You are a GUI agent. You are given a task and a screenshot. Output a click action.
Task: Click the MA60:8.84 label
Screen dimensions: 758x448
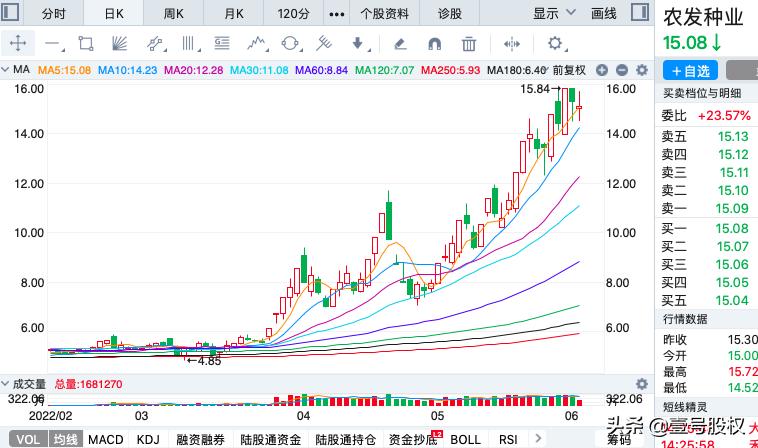point(321,70)
